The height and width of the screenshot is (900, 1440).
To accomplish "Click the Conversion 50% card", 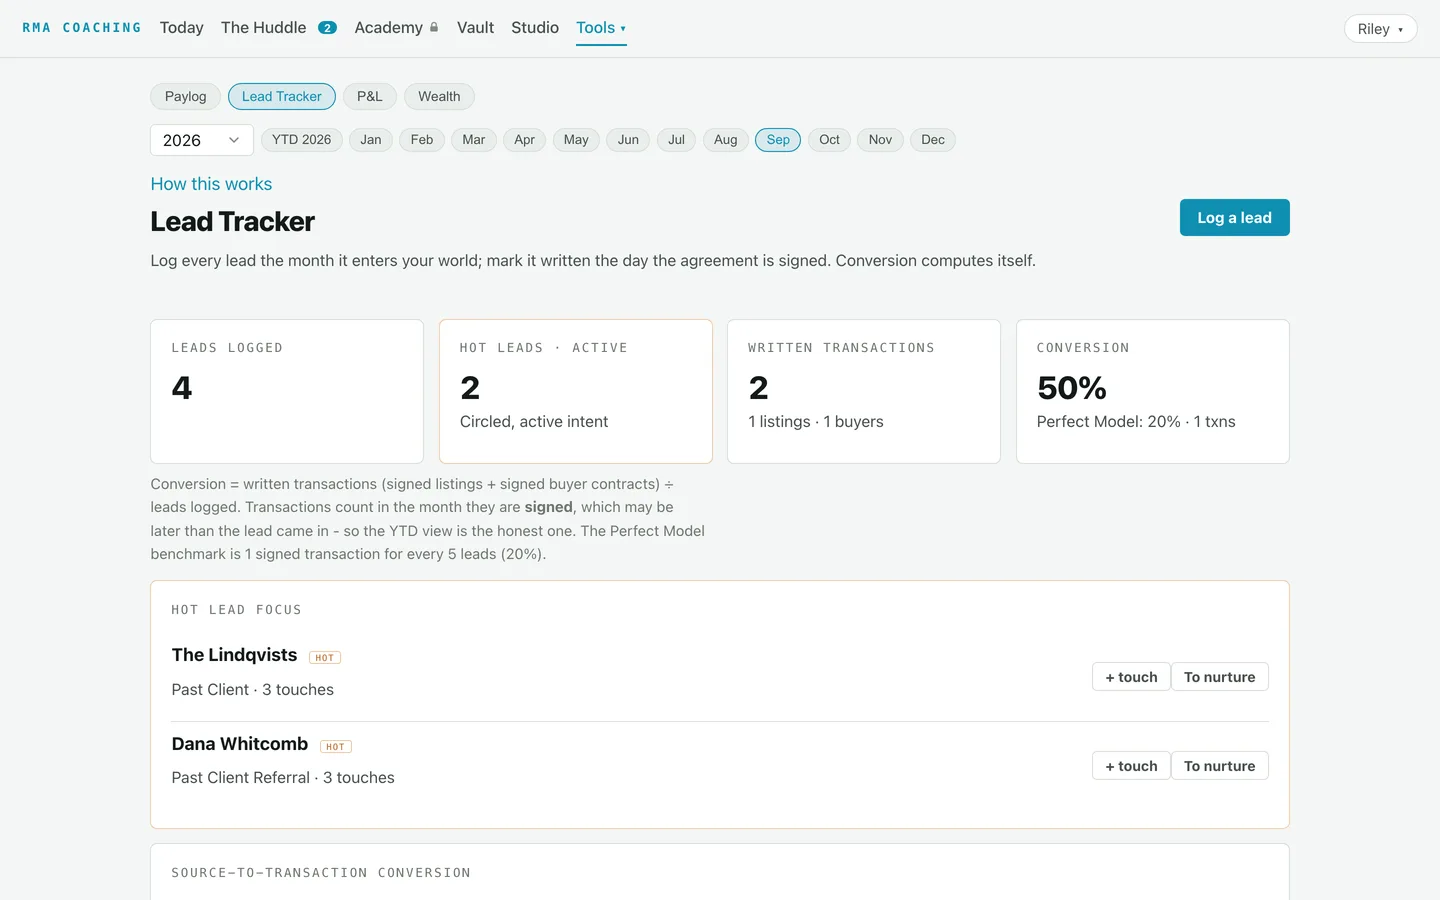I will pos(1153,391).
